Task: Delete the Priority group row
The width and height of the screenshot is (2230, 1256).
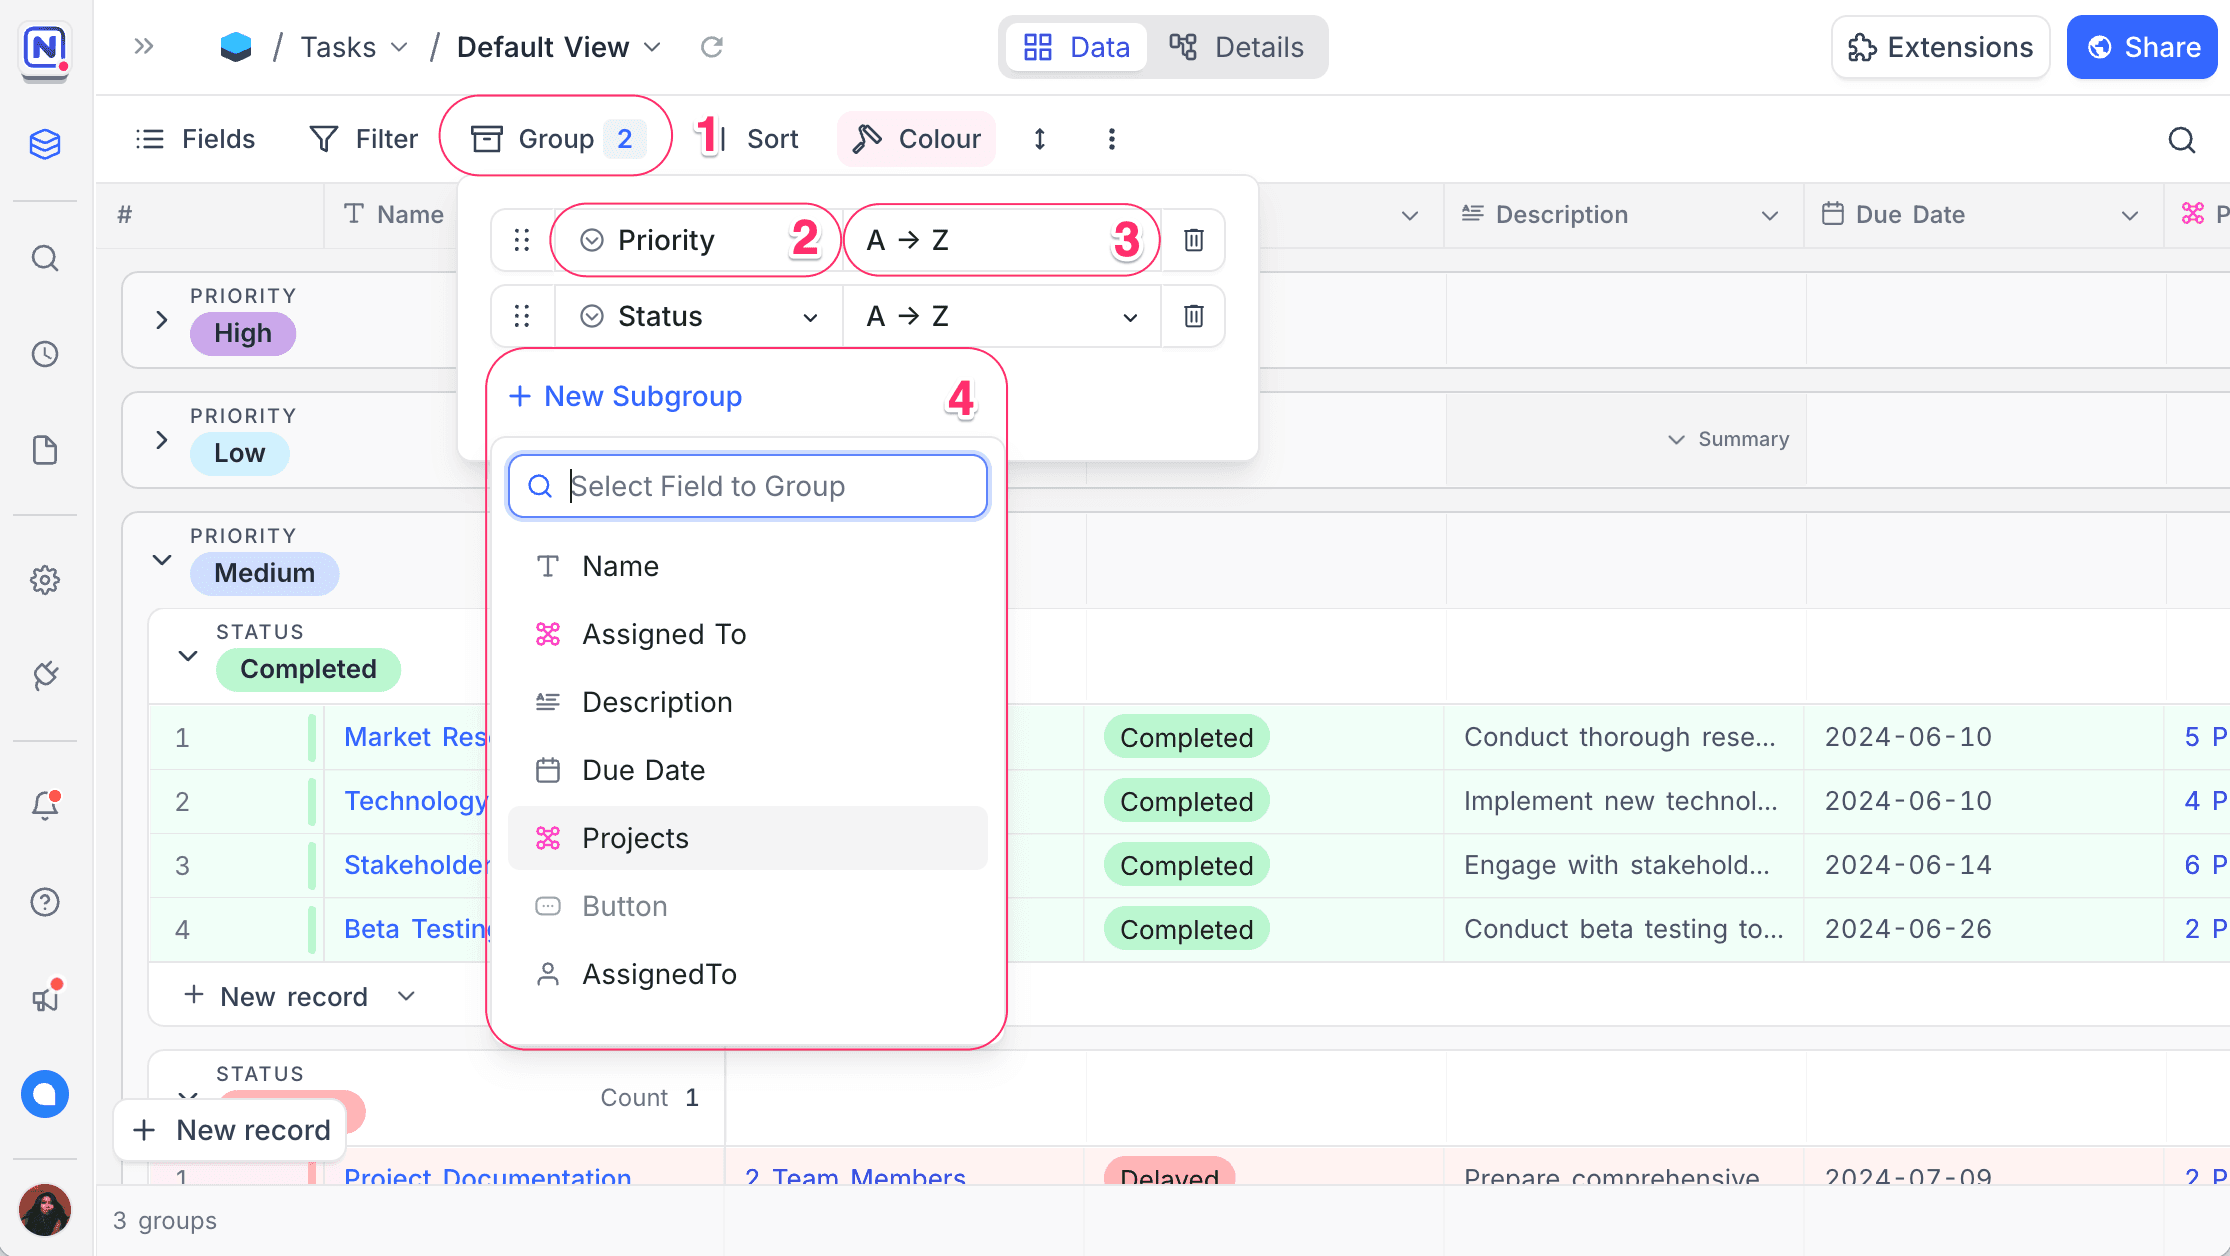Action: pos(1193,240)
